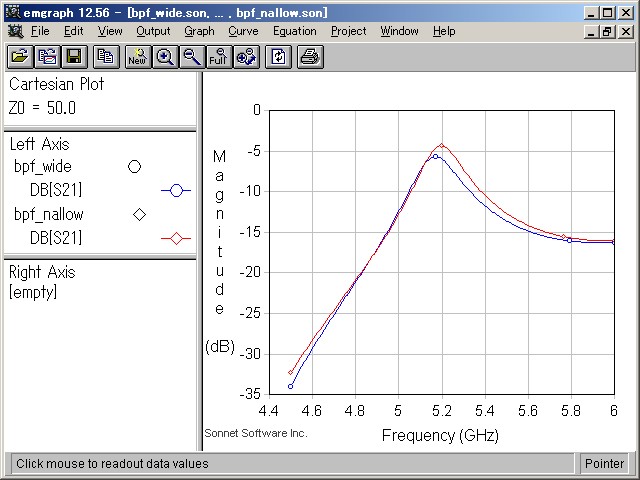Open the File menu
This screenshot has width=640, height=480.
(x=40, y=31)
